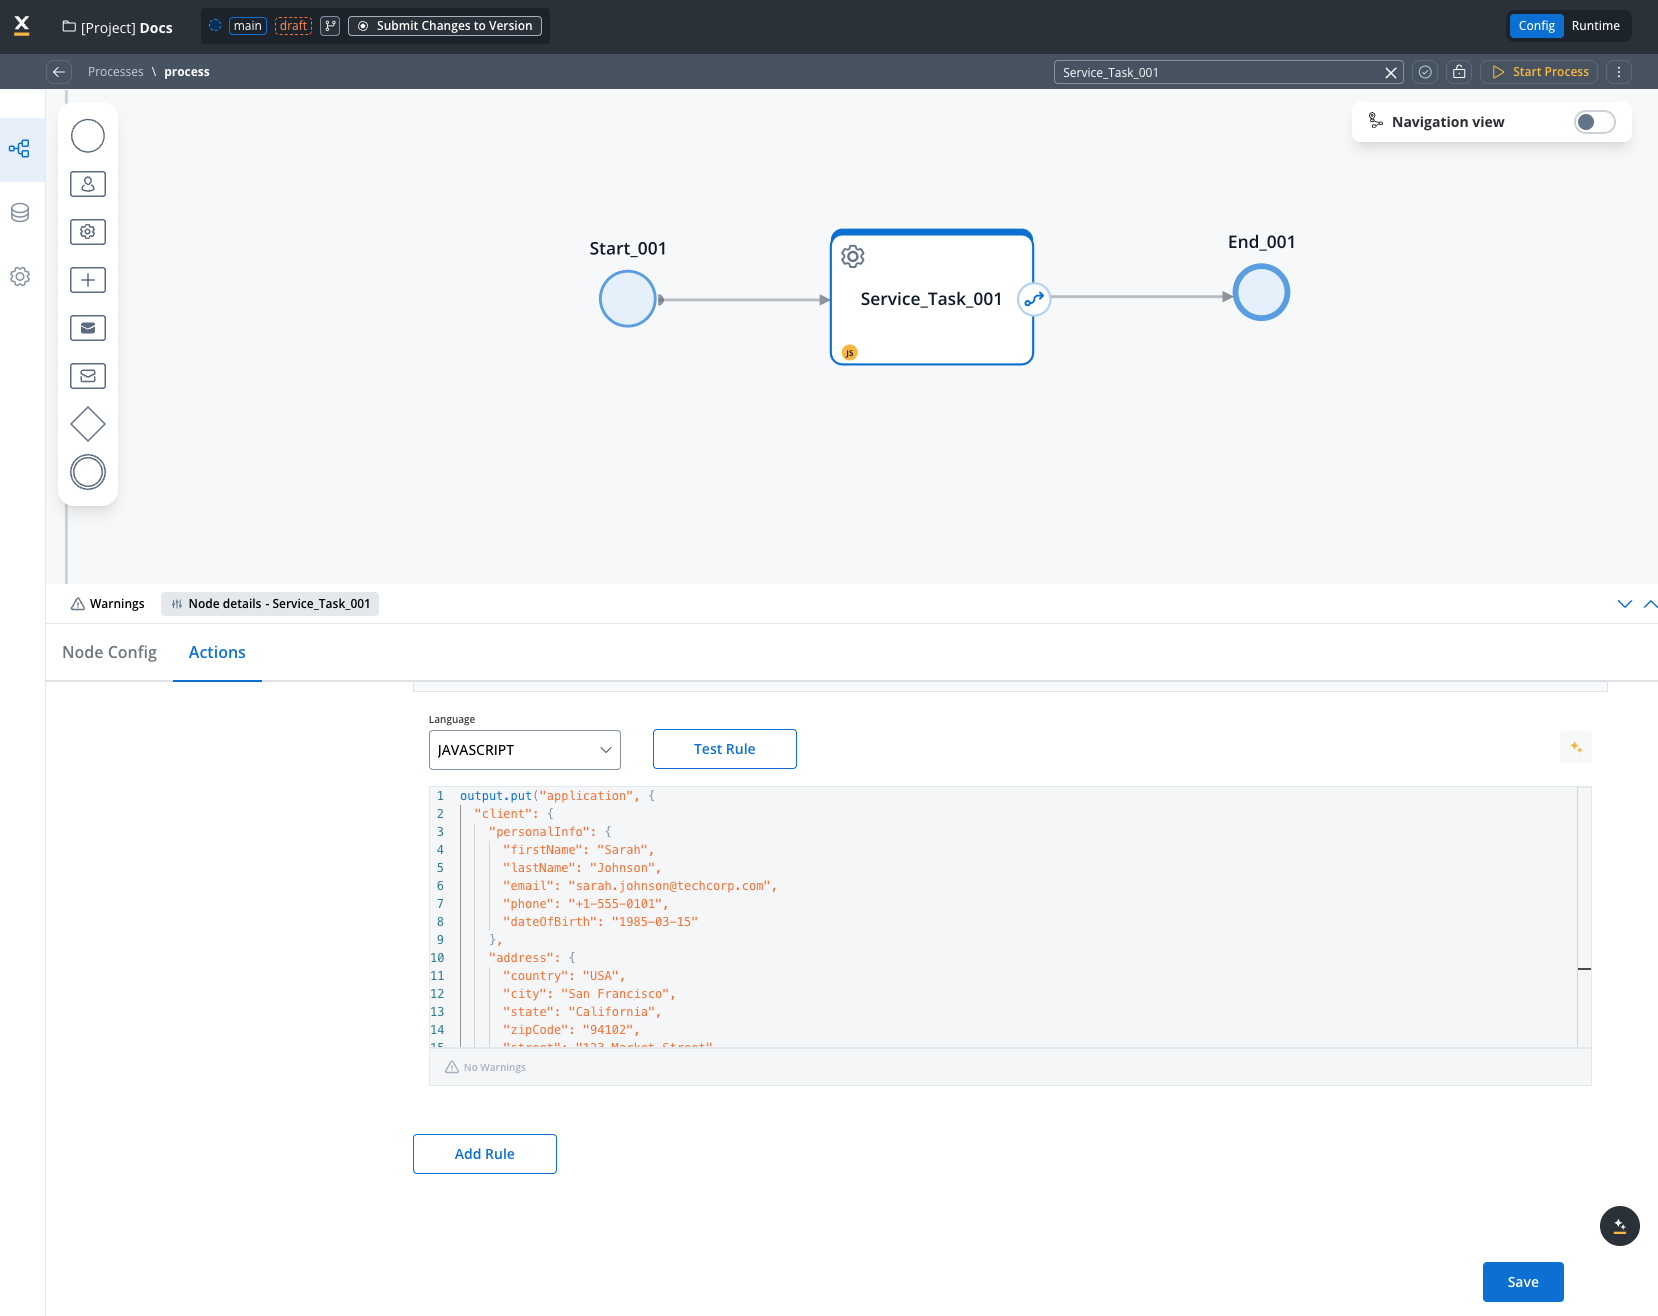Click the Test Rule button
The image size is (1658, 1316).
tap(725, 749)
